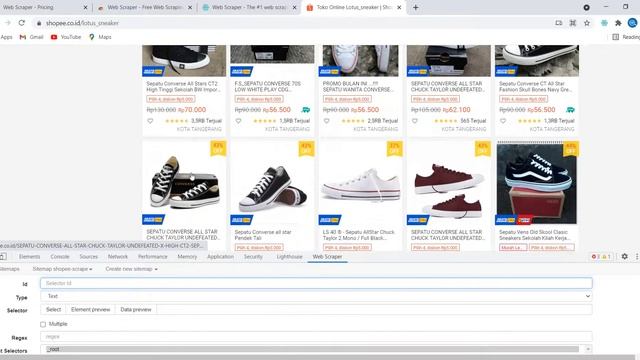This screenshot has height=360, width=640.
Task: Like the Converse CT All Star Skull product
Action: 503,121
